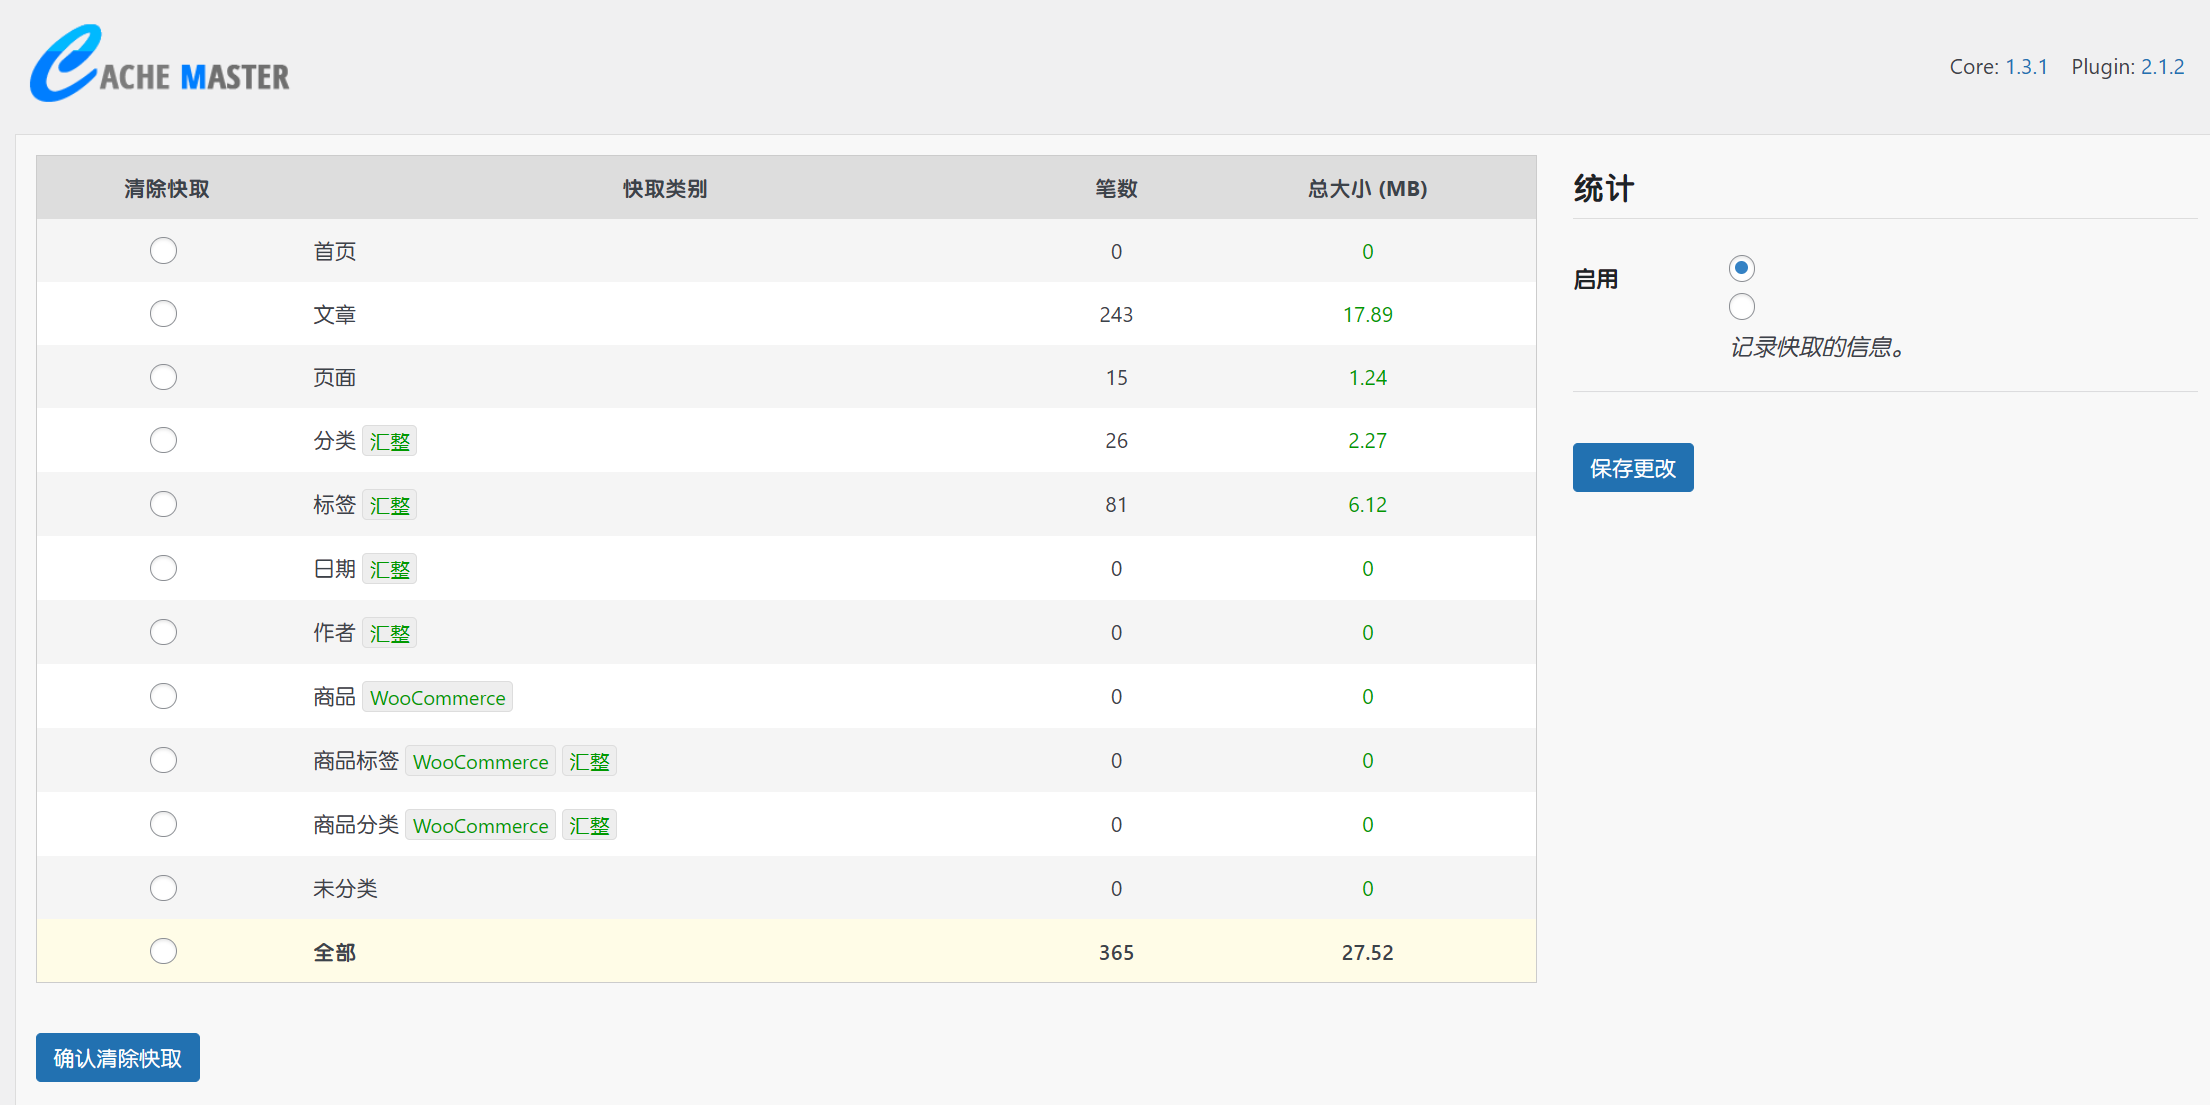The width and height of the screenshot is (2210, 1105).
Task: Click the 启用 setting label
Action: pyautogui.click(x=1595, y=279)
